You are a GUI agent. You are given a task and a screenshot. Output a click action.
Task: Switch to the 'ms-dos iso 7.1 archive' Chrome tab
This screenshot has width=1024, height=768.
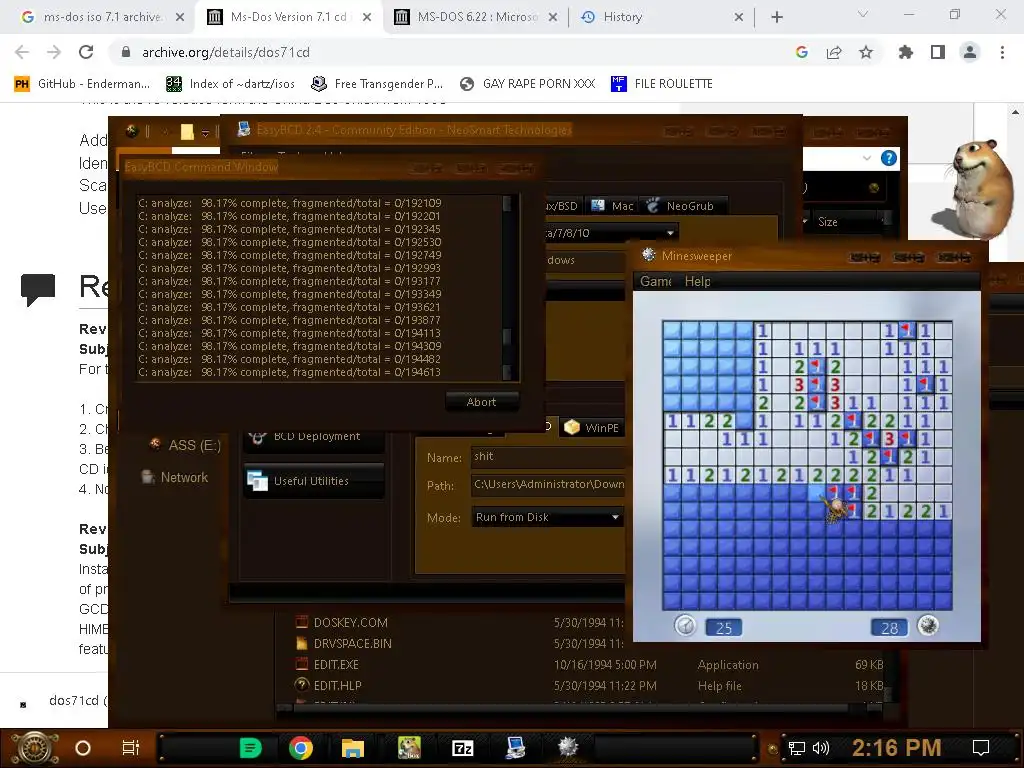pos(101,17)
